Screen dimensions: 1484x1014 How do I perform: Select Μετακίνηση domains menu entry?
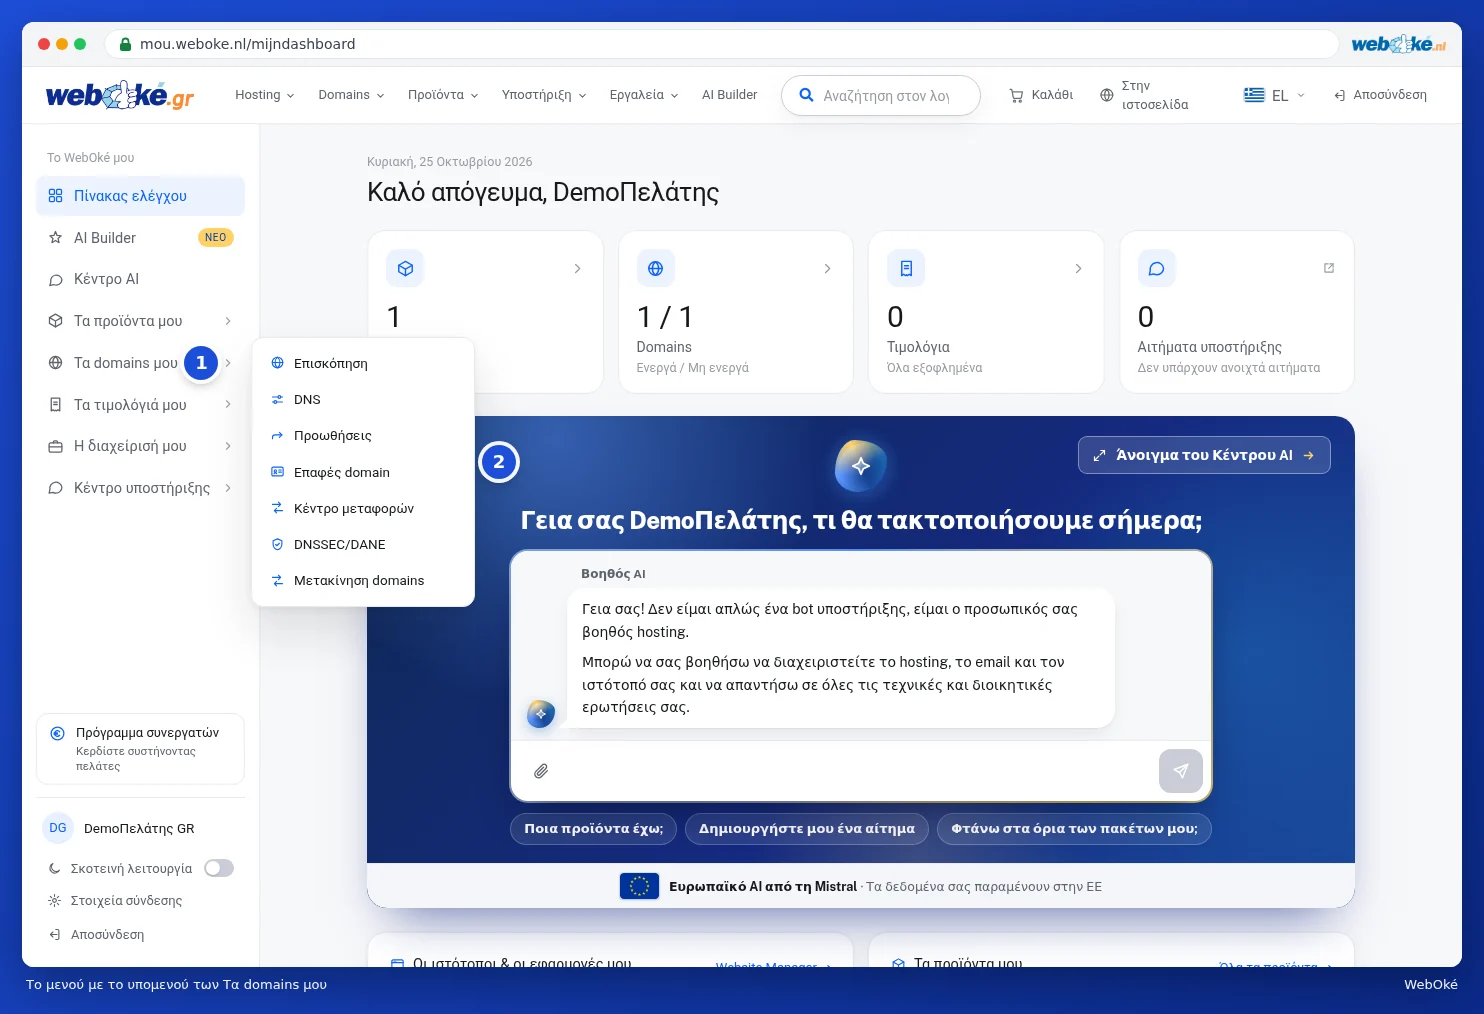(x=363, y=580)
